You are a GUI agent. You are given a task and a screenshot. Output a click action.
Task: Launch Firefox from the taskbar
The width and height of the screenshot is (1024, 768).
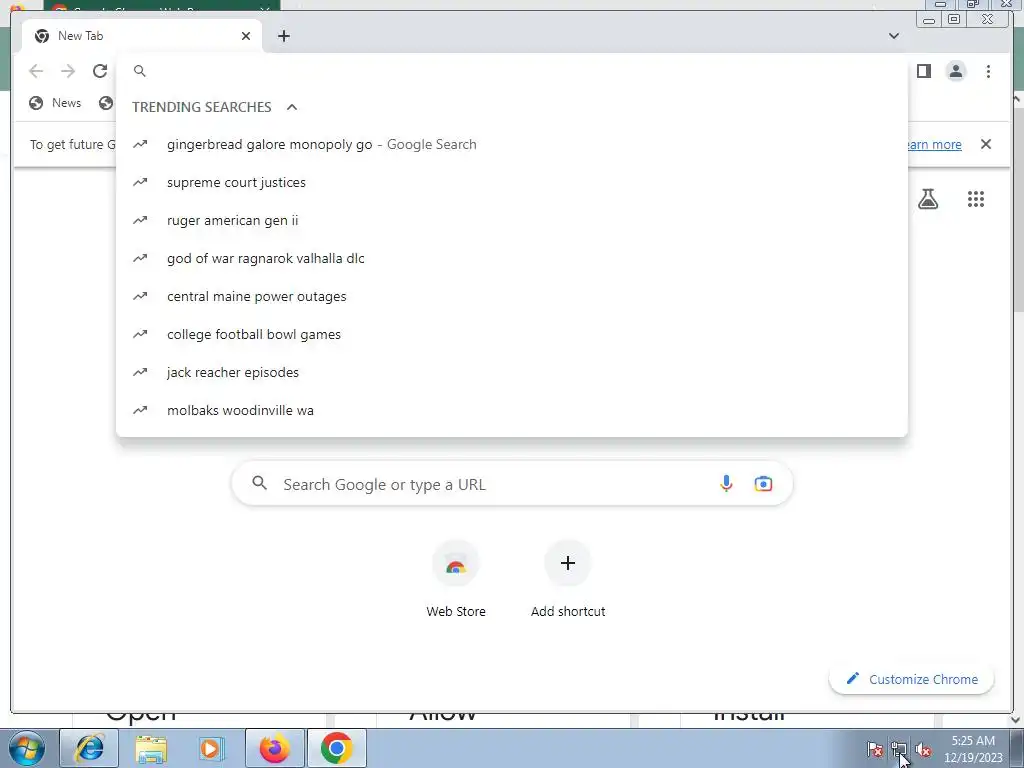[x=274, y=748]
